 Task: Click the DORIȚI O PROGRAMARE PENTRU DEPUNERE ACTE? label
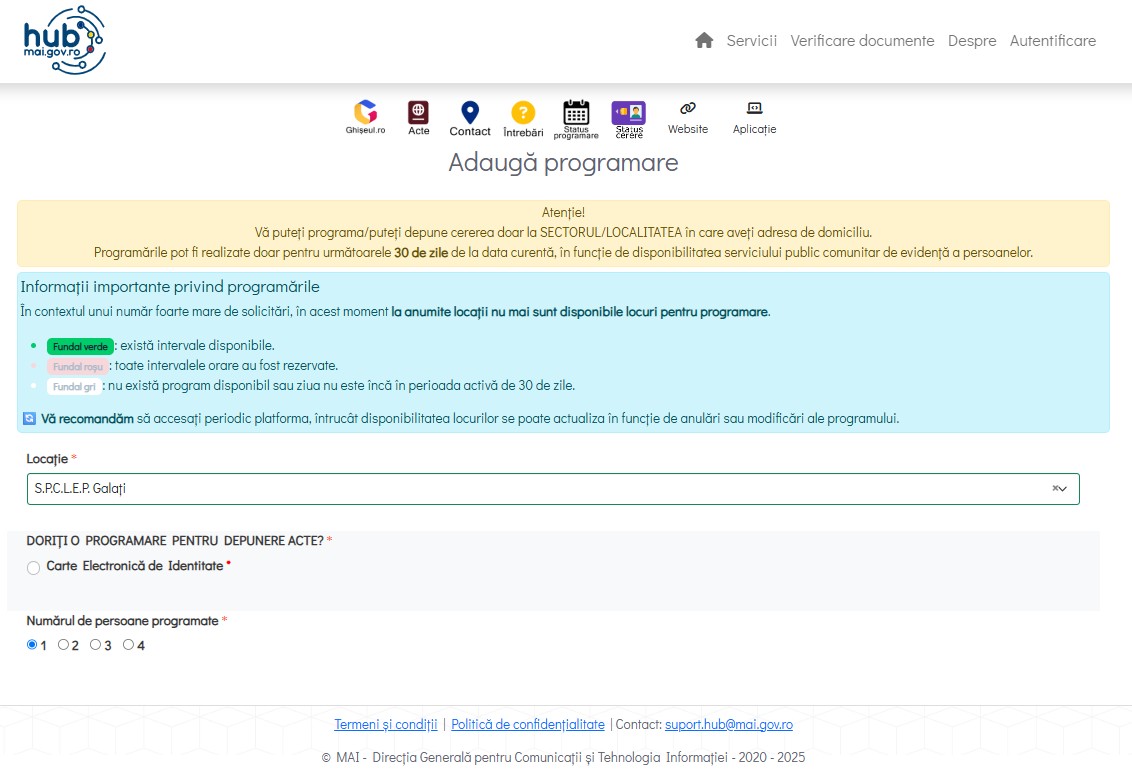[175, 541]
